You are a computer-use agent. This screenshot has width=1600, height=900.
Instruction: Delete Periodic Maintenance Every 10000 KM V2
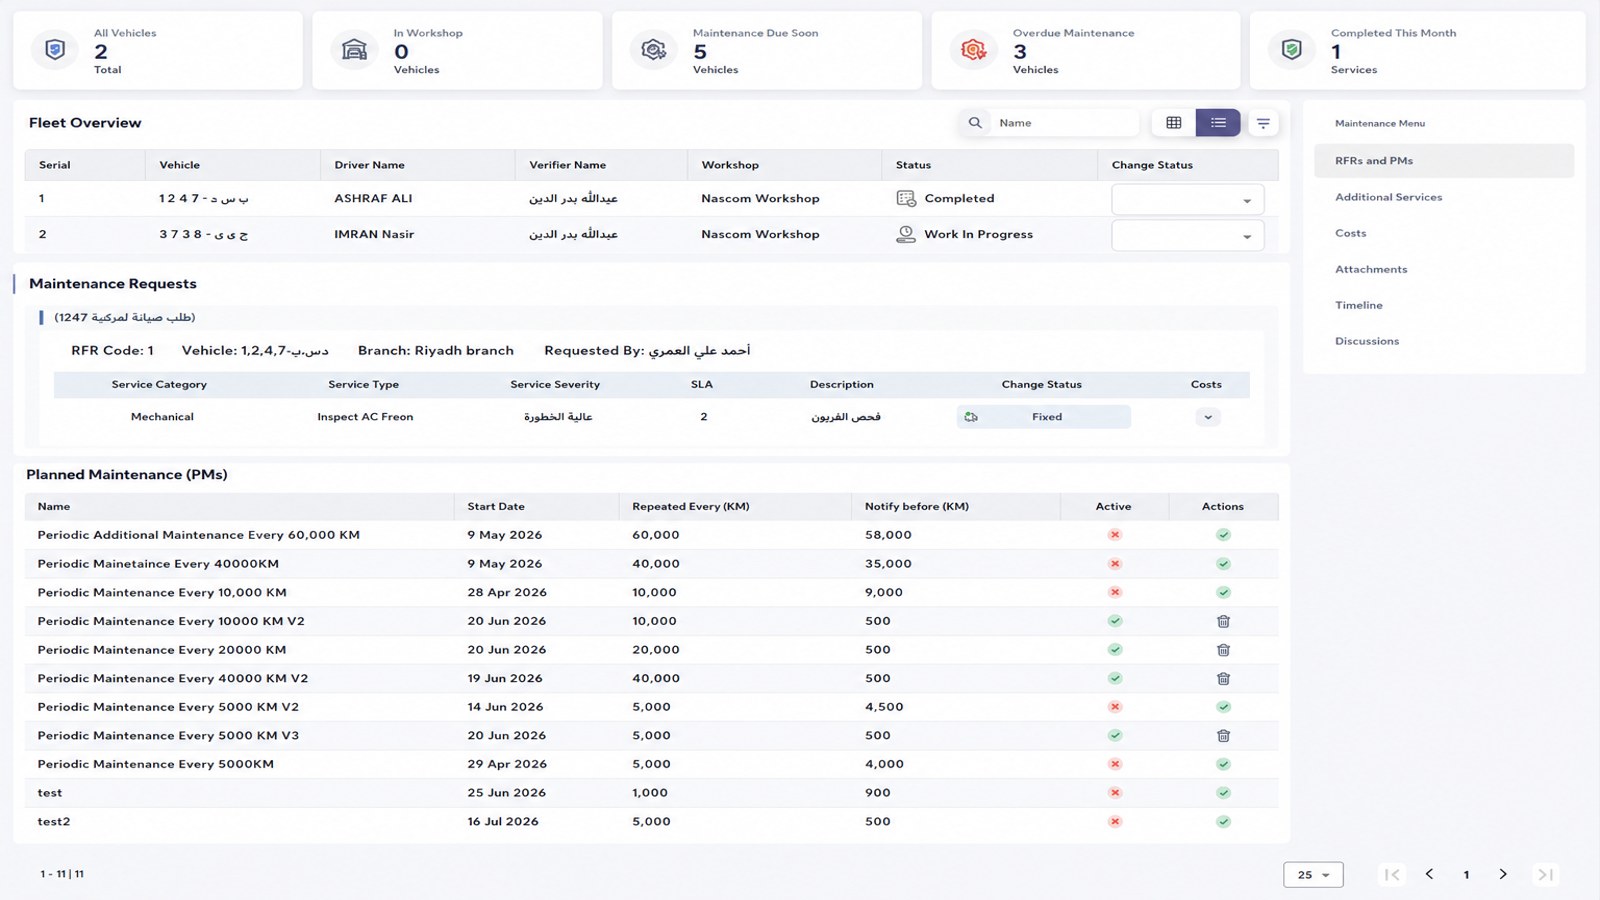[1223, 621]
